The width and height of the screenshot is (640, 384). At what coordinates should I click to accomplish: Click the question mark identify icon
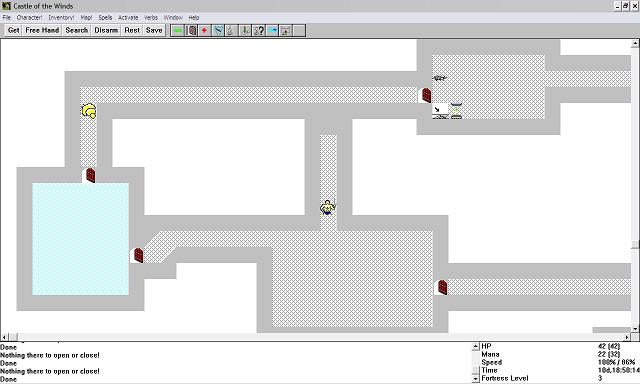259,30
